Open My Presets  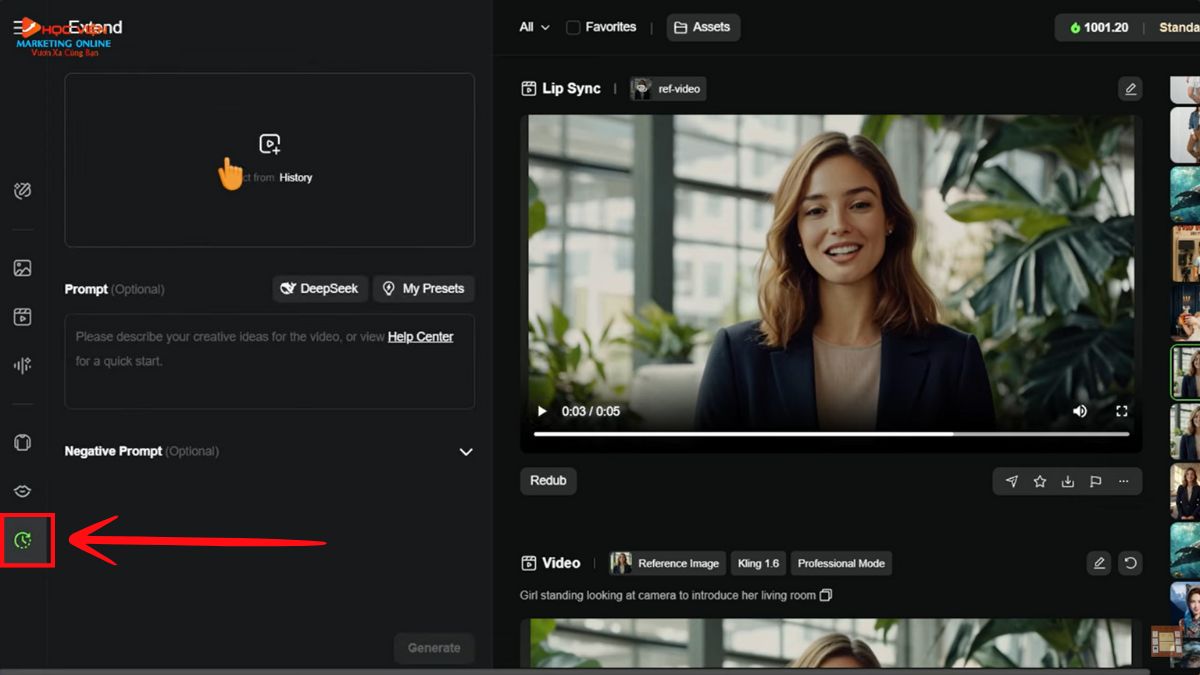[424, 289]
